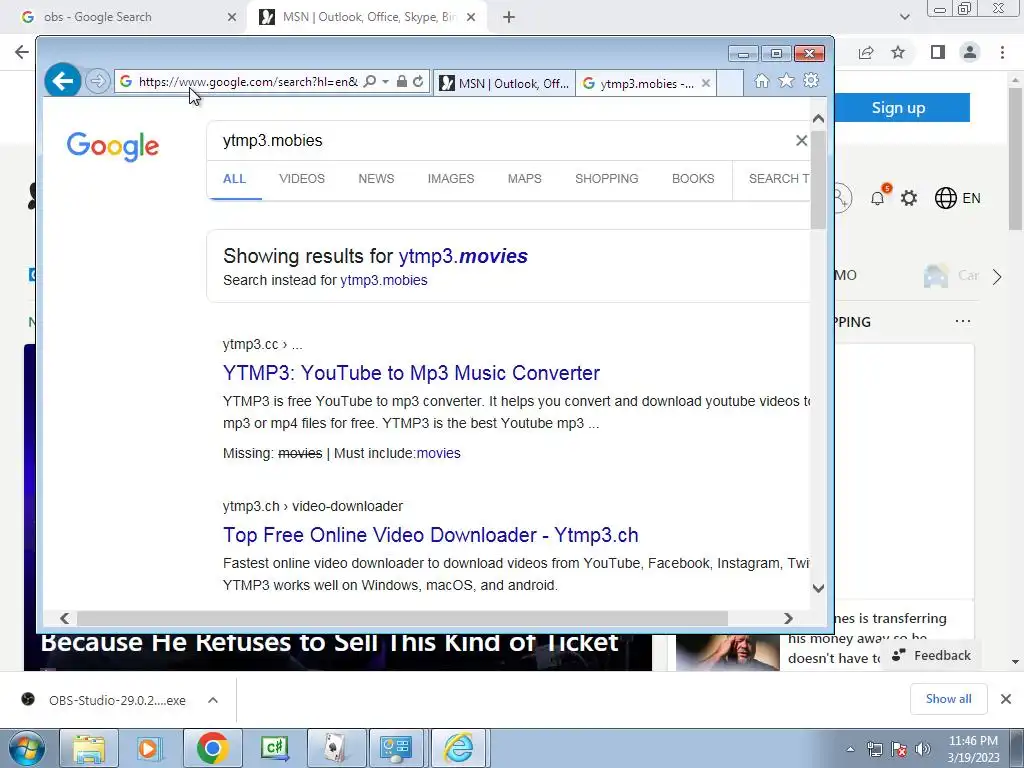Open MSN notifications bell icon
The image size is (1024, 768).
pos(878,198)
